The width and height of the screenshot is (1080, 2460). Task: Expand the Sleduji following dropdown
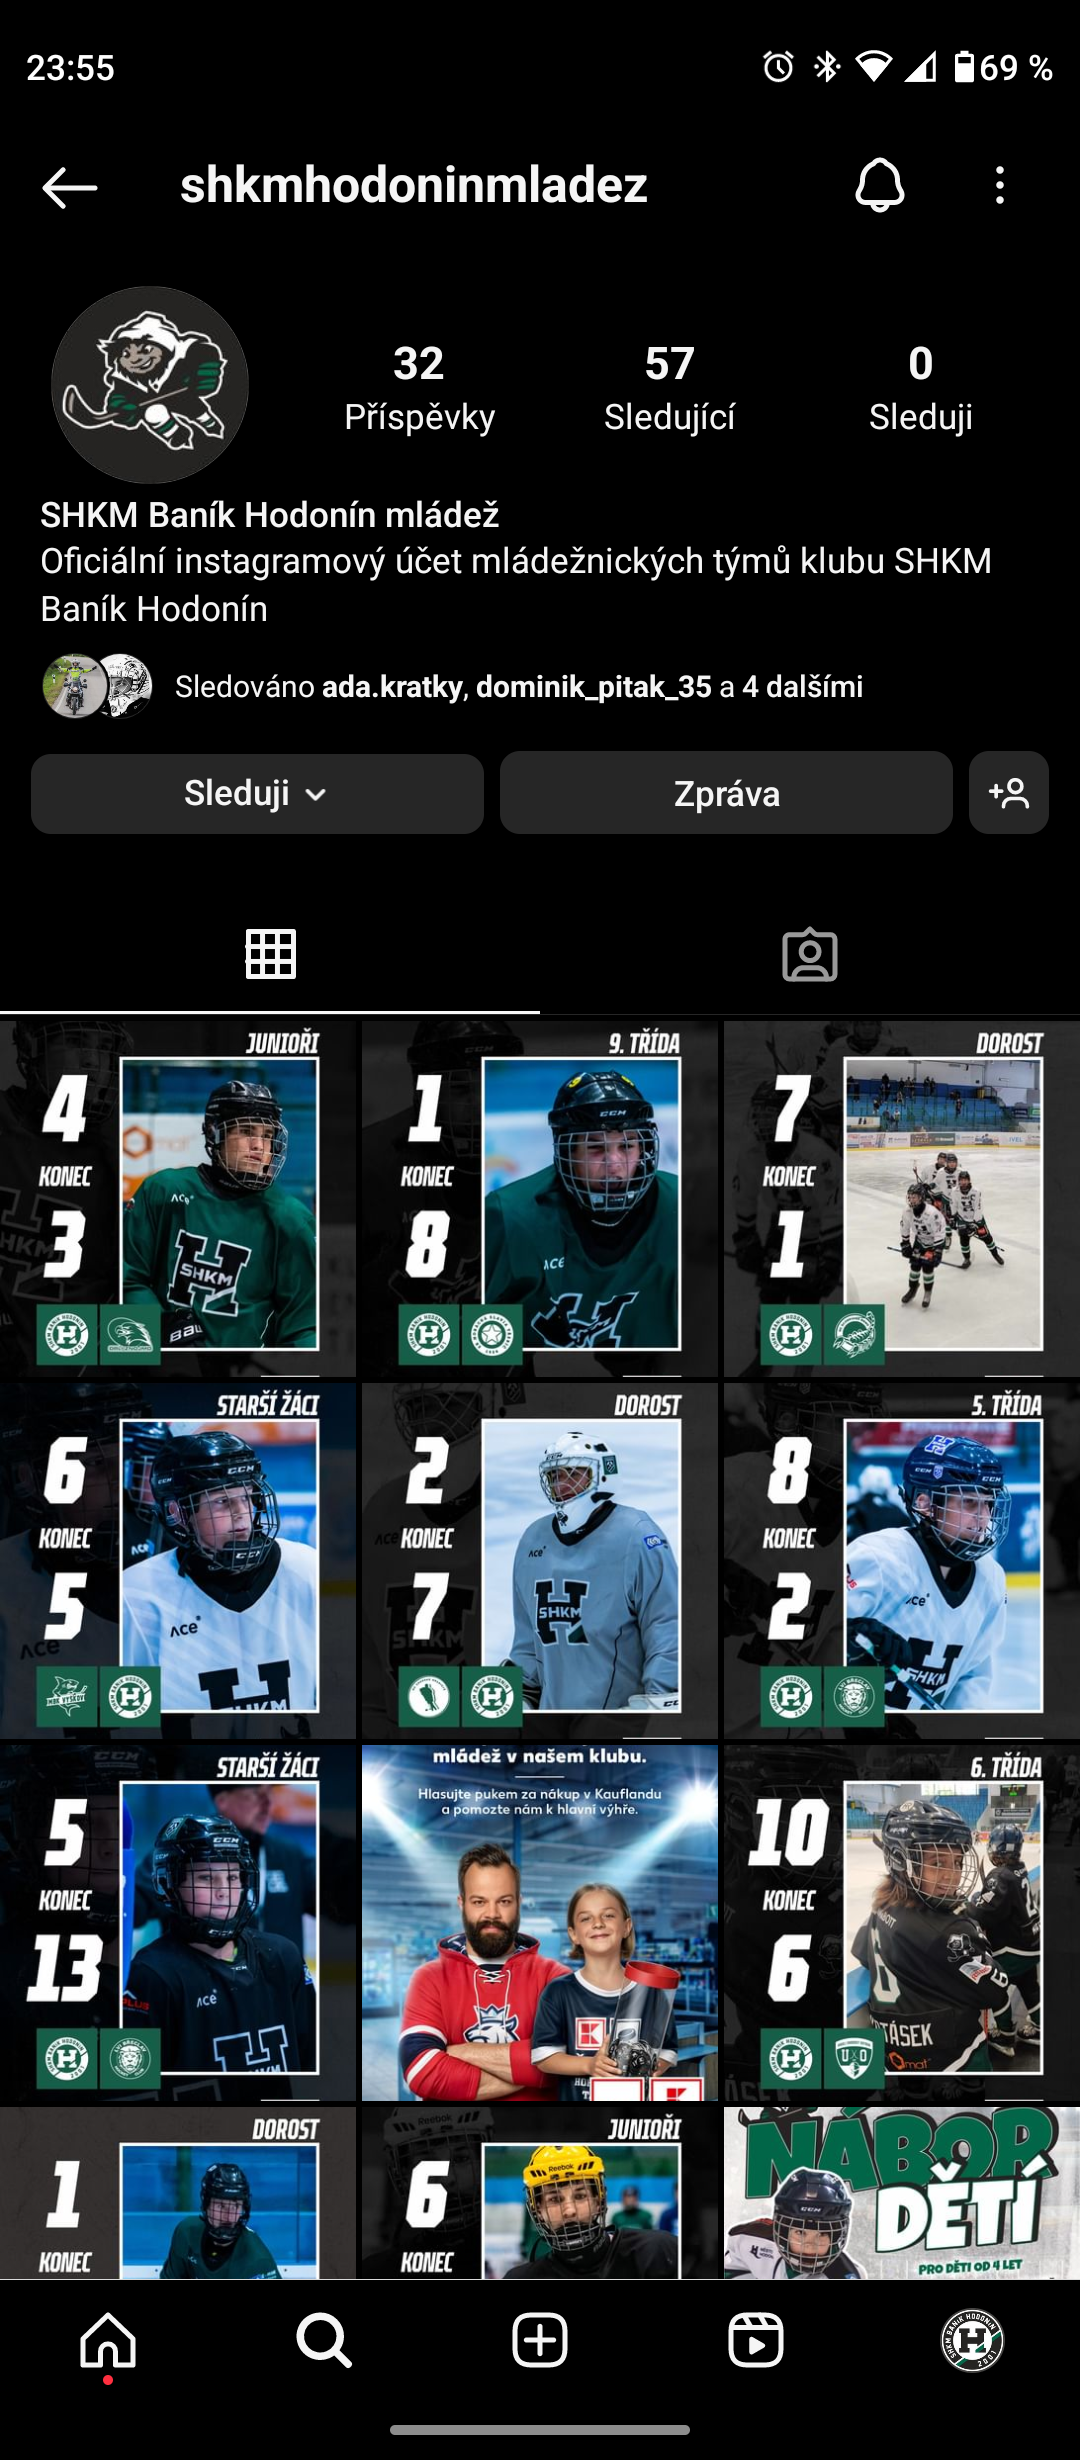click(257, 793)
